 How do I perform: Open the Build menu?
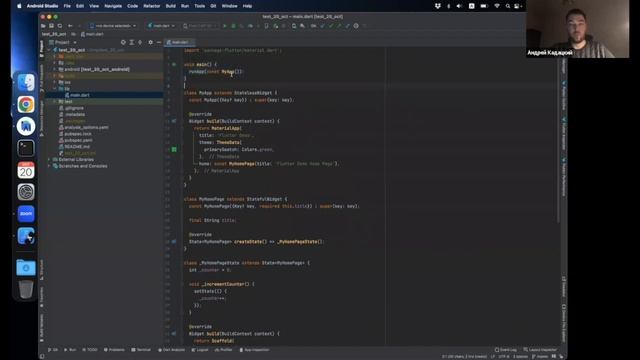click(x=171, y=6)
